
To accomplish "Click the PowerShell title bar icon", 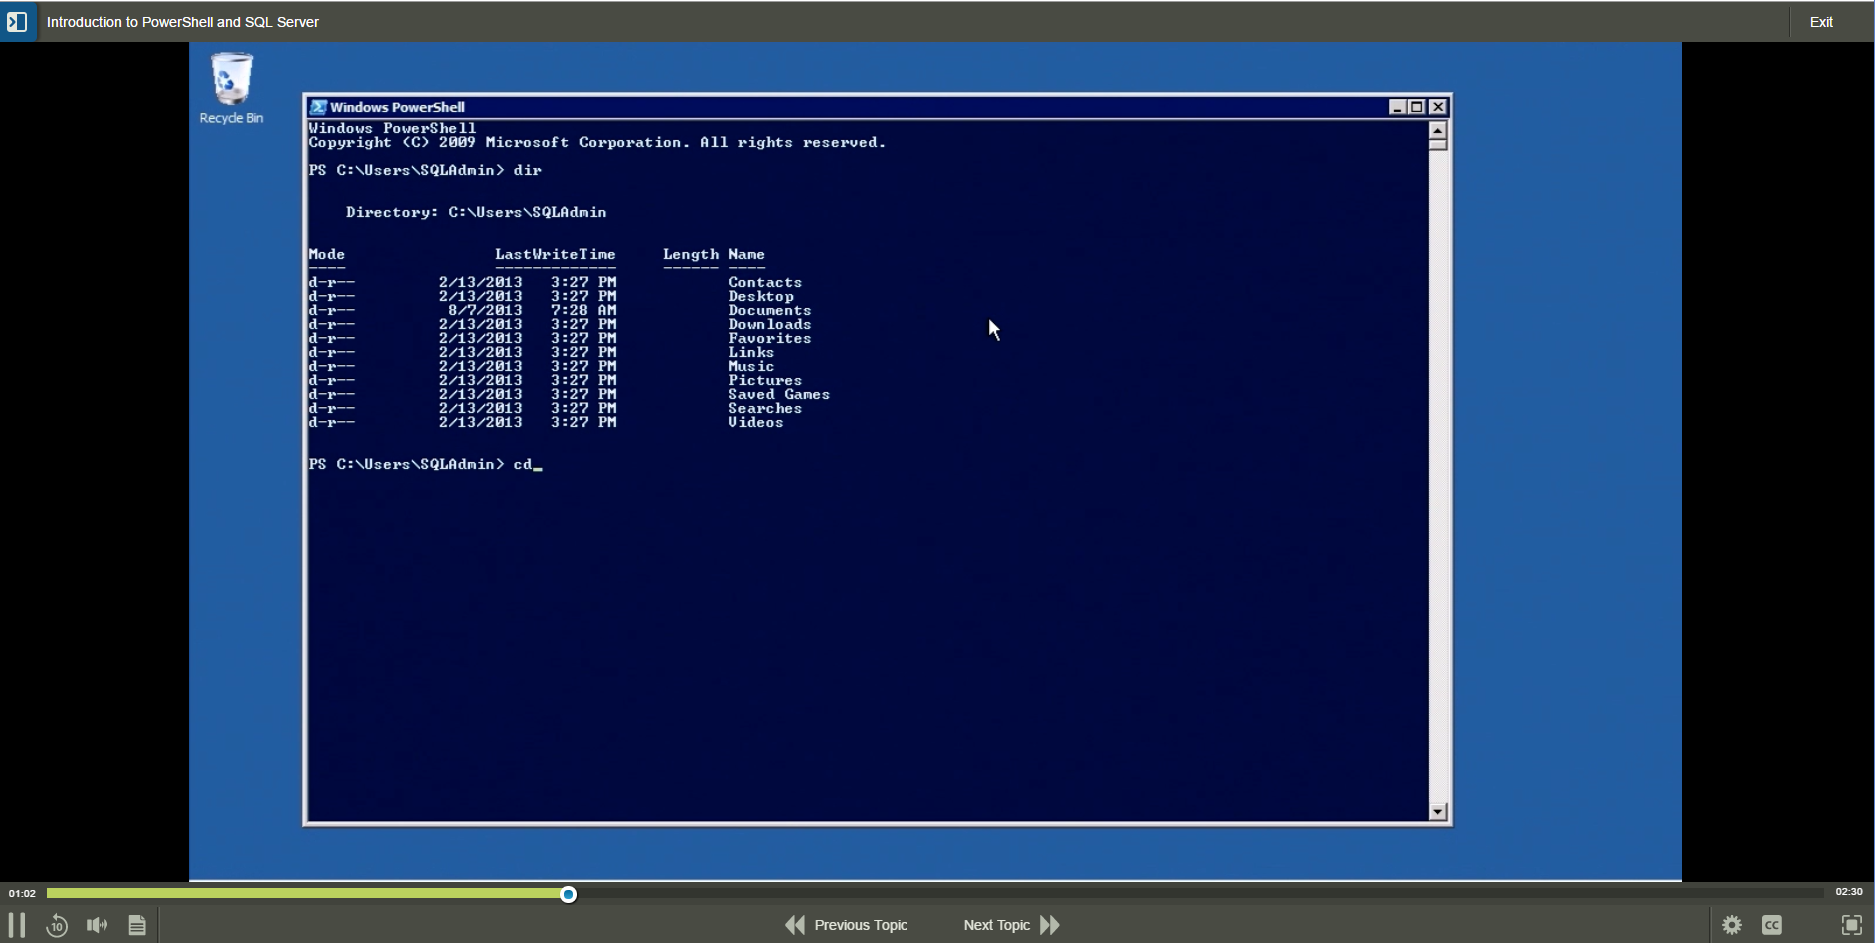I will pyautogui.click(x=318, y=107).
